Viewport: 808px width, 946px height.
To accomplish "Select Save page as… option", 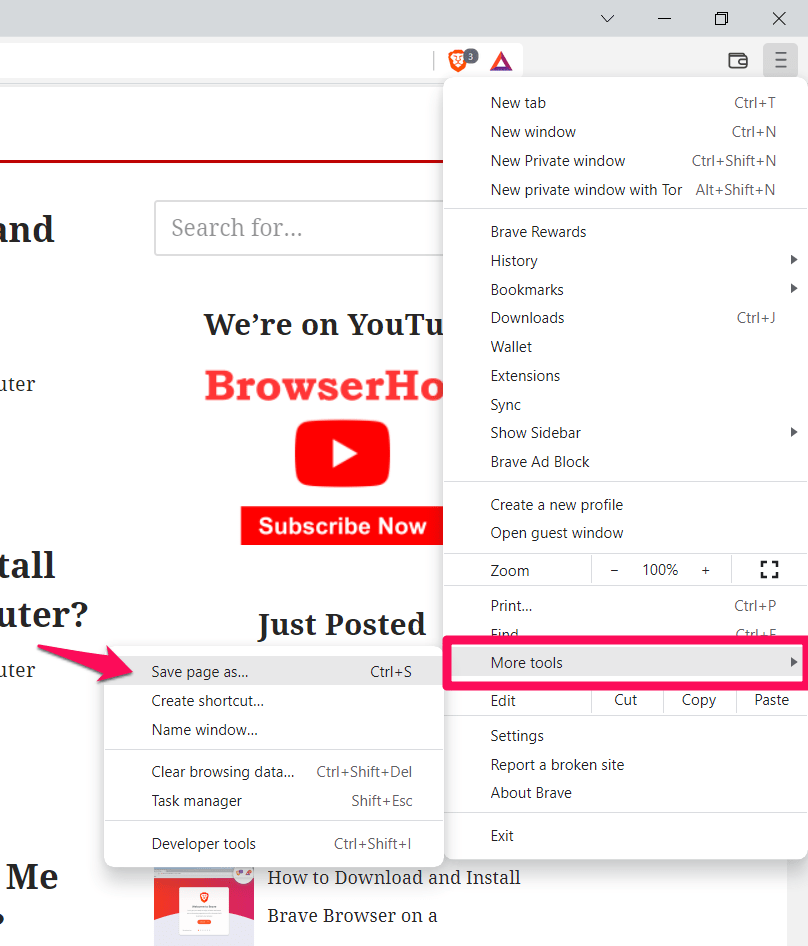I will point(200,672).
